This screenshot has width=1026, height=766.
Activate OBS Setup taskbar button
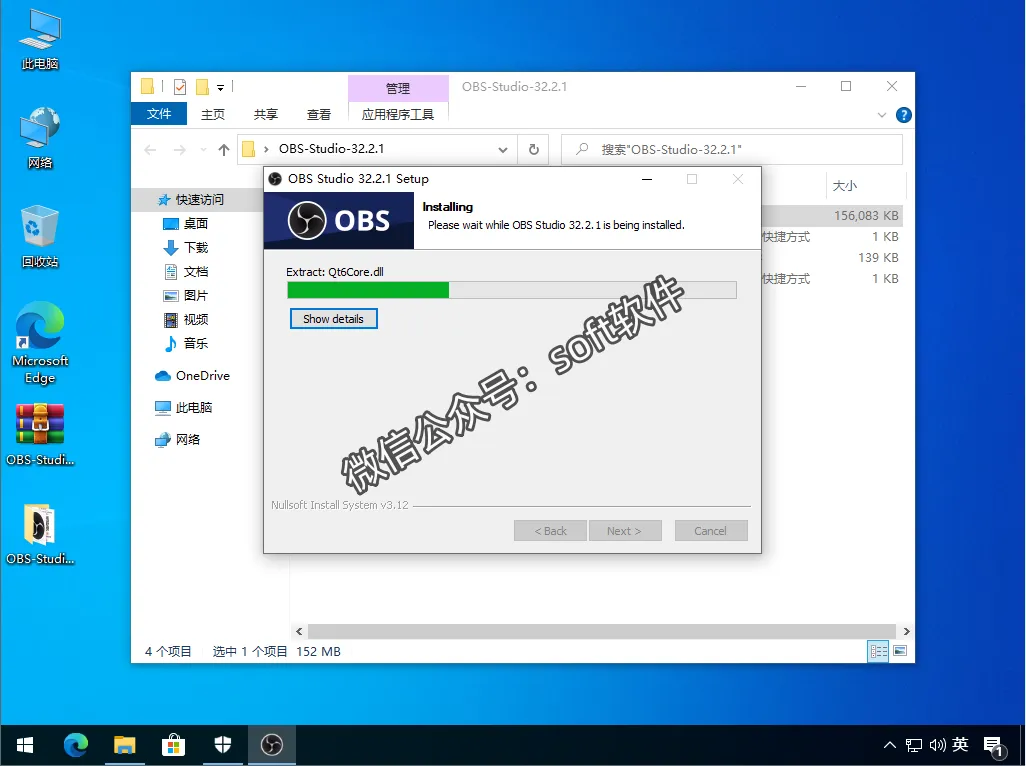[272, 745]
